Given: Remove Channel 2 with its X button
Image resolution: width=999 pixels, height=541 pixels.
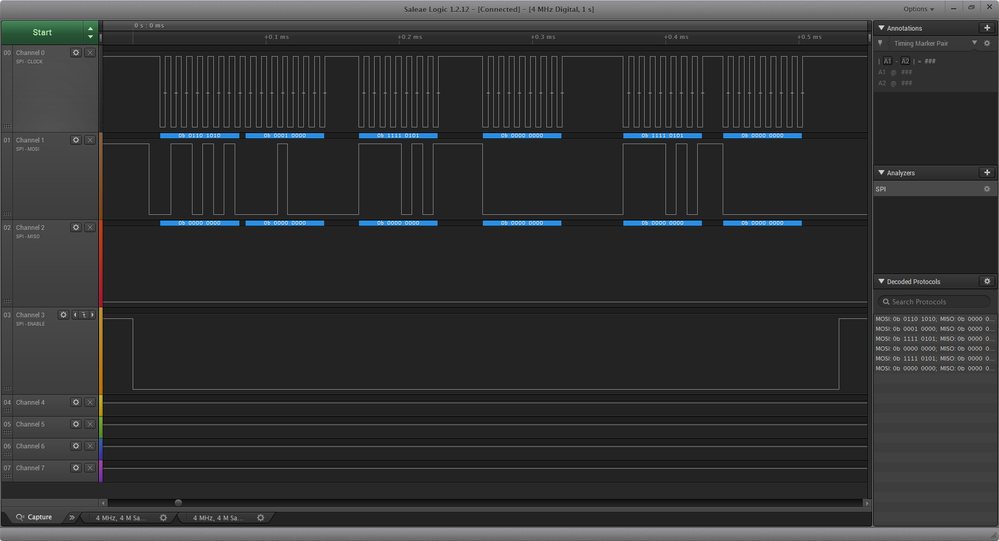Looking at the screenshot, I should pyautogui.click(x=90, y=227).
